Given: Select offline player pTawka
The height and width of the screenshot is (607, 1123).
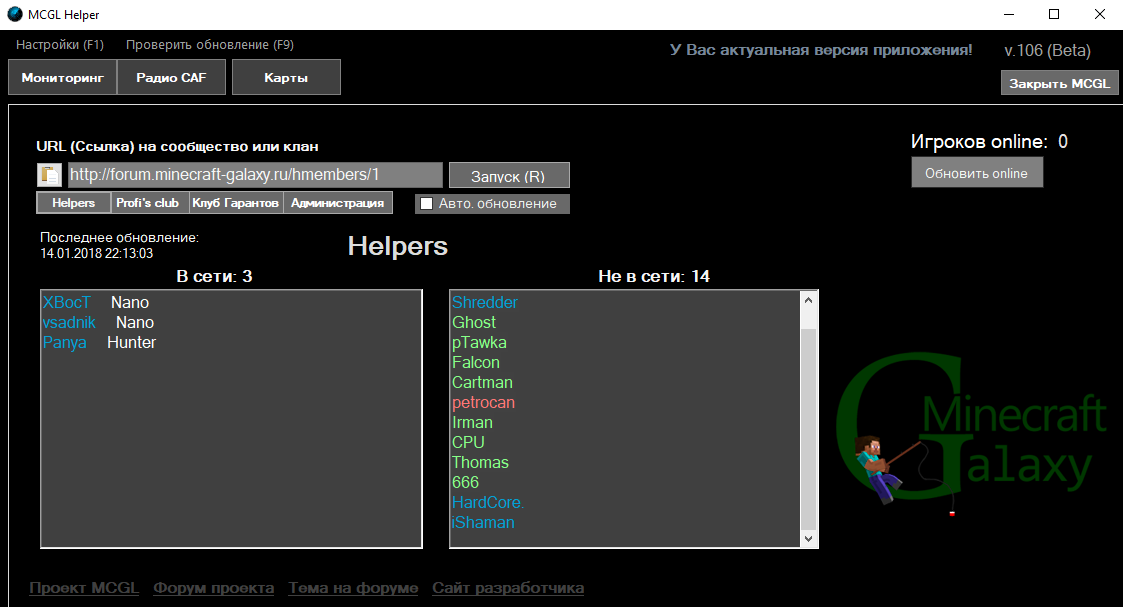Looking at the screenshot, I should [x=479, y=342].
